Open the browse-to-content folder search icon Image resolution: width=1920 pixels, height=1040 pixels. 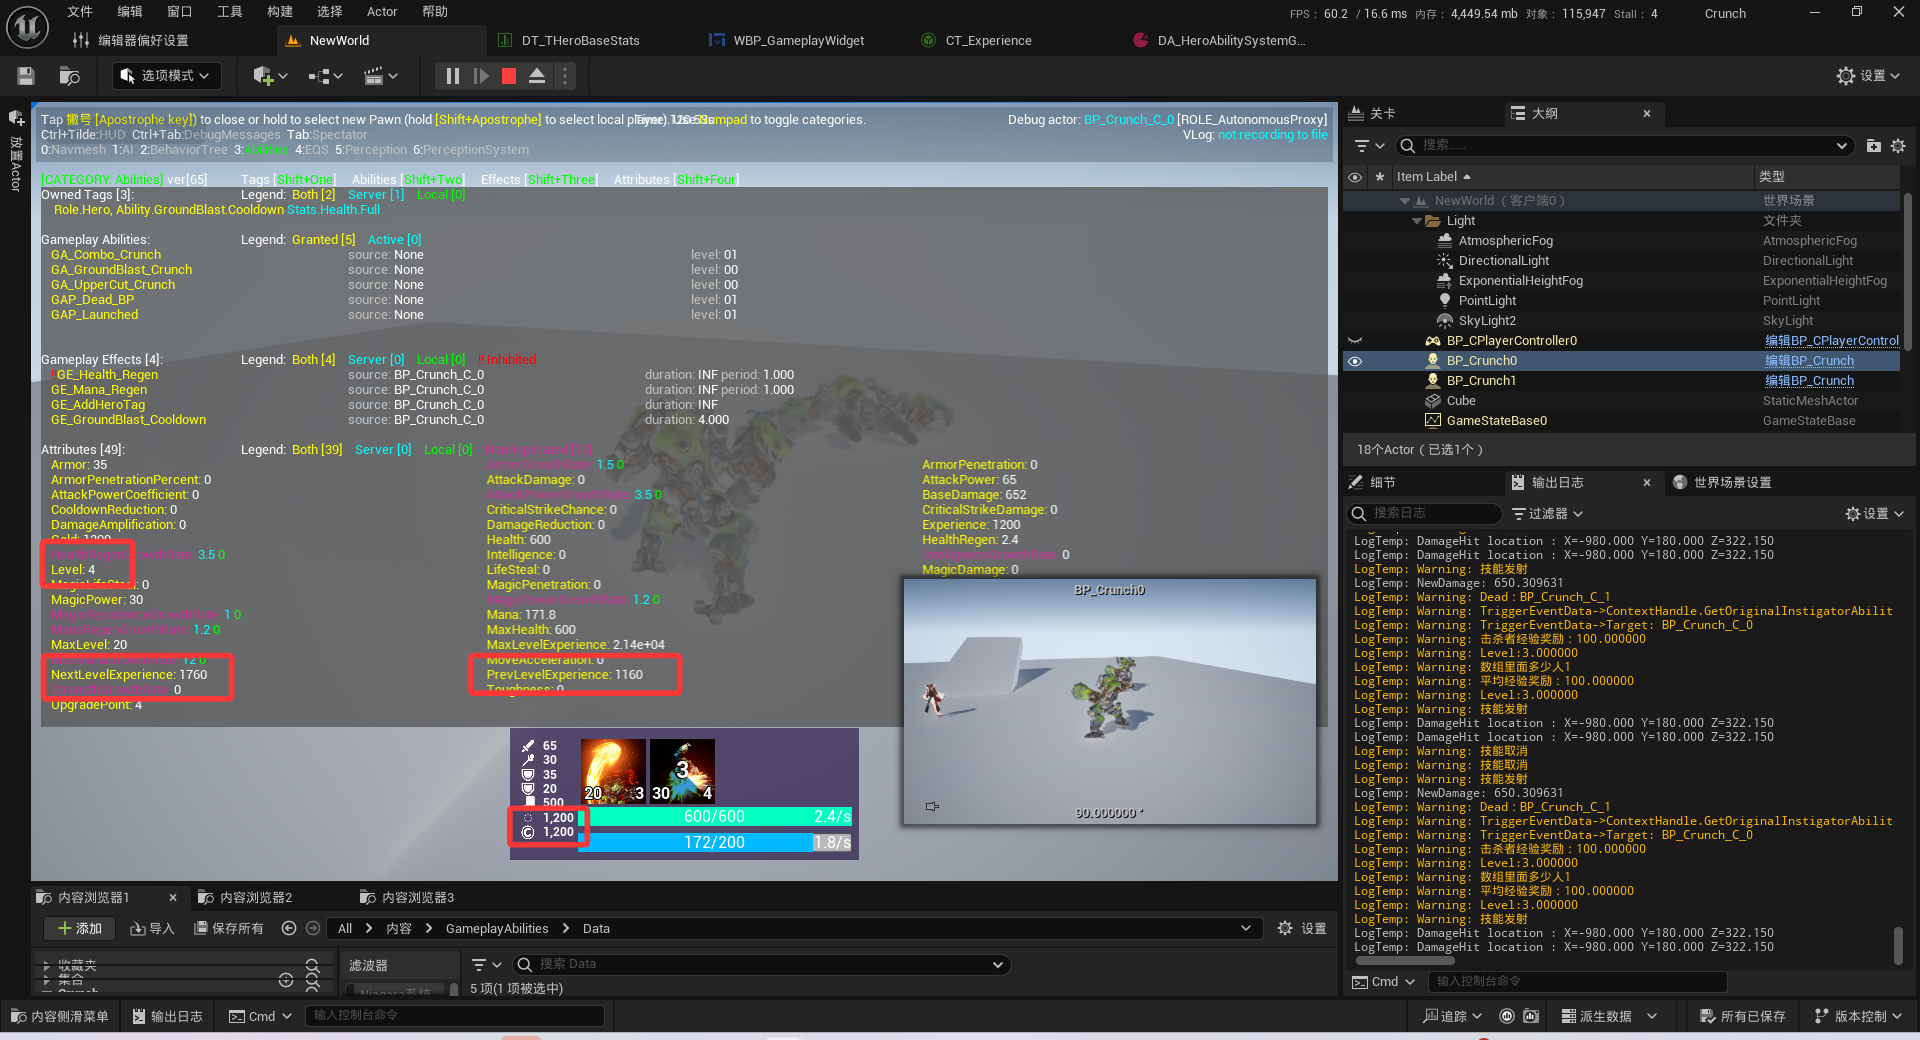70,76
